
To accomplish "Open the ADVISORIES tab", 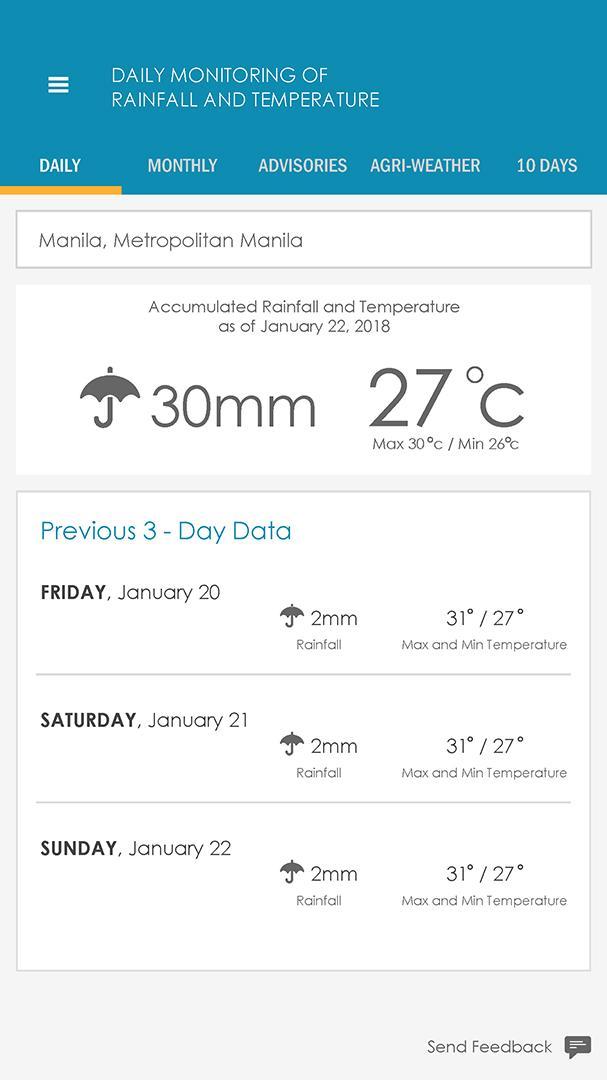I will [302, 165].
